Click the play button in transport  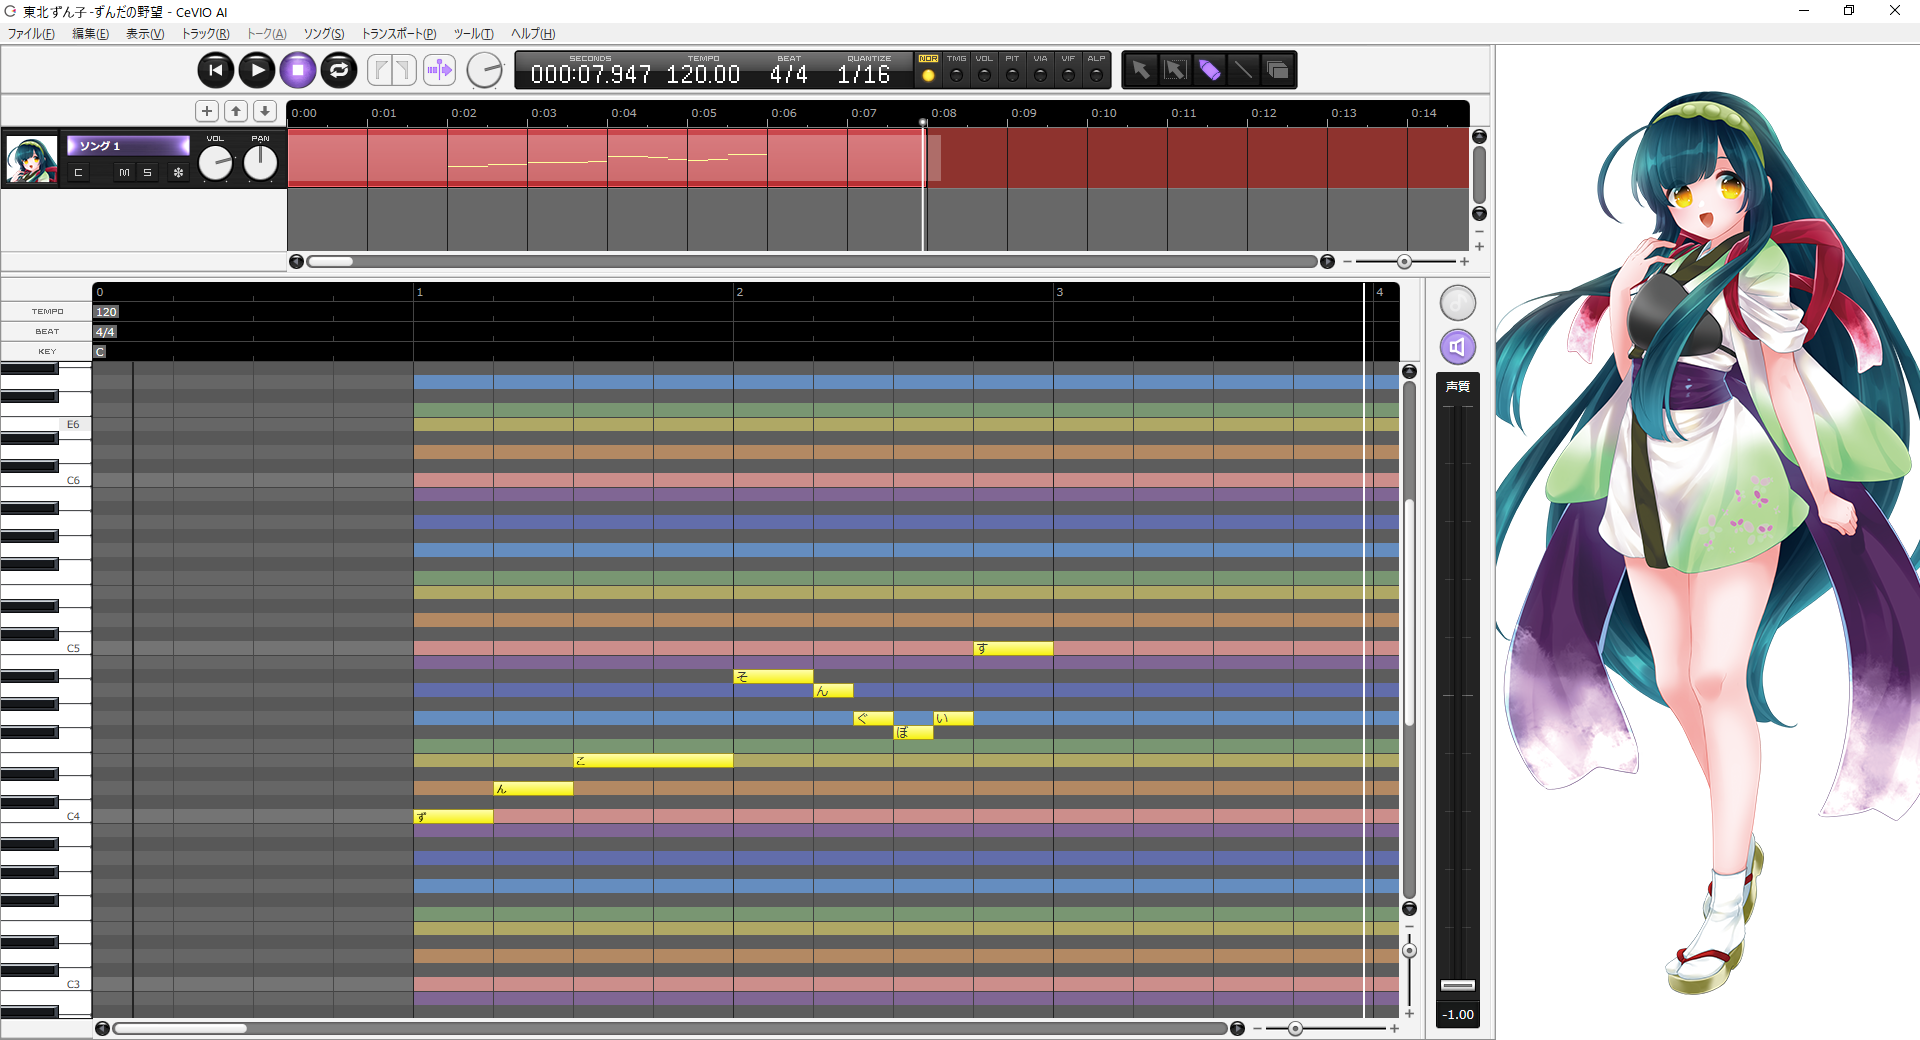[x=257, y=70]
